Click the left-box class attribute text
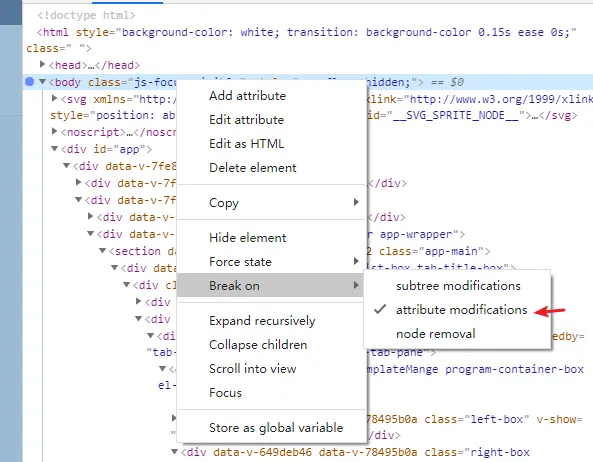593x462 pixels. (x=476, y=419)
